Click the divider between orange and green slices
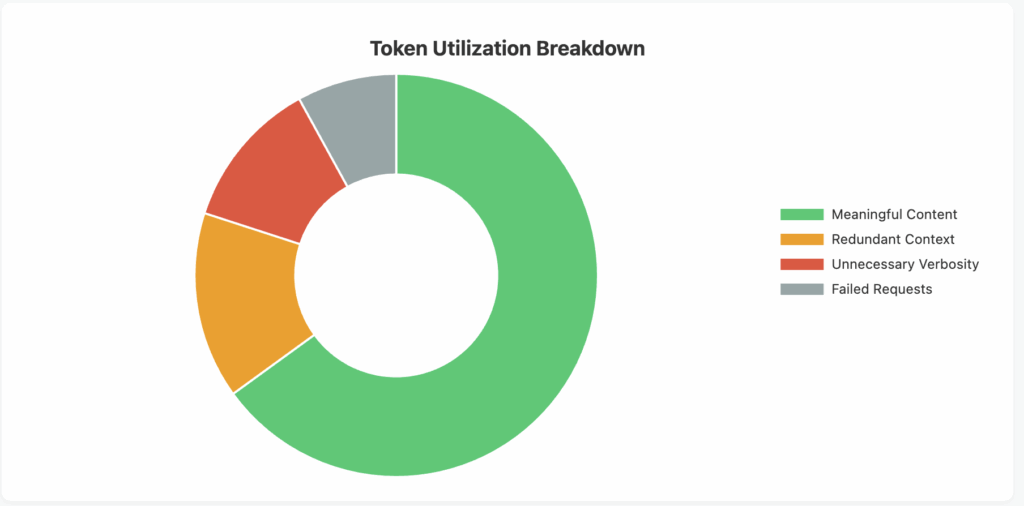This screenshot has width=1024, height=506. pos(273,364)
